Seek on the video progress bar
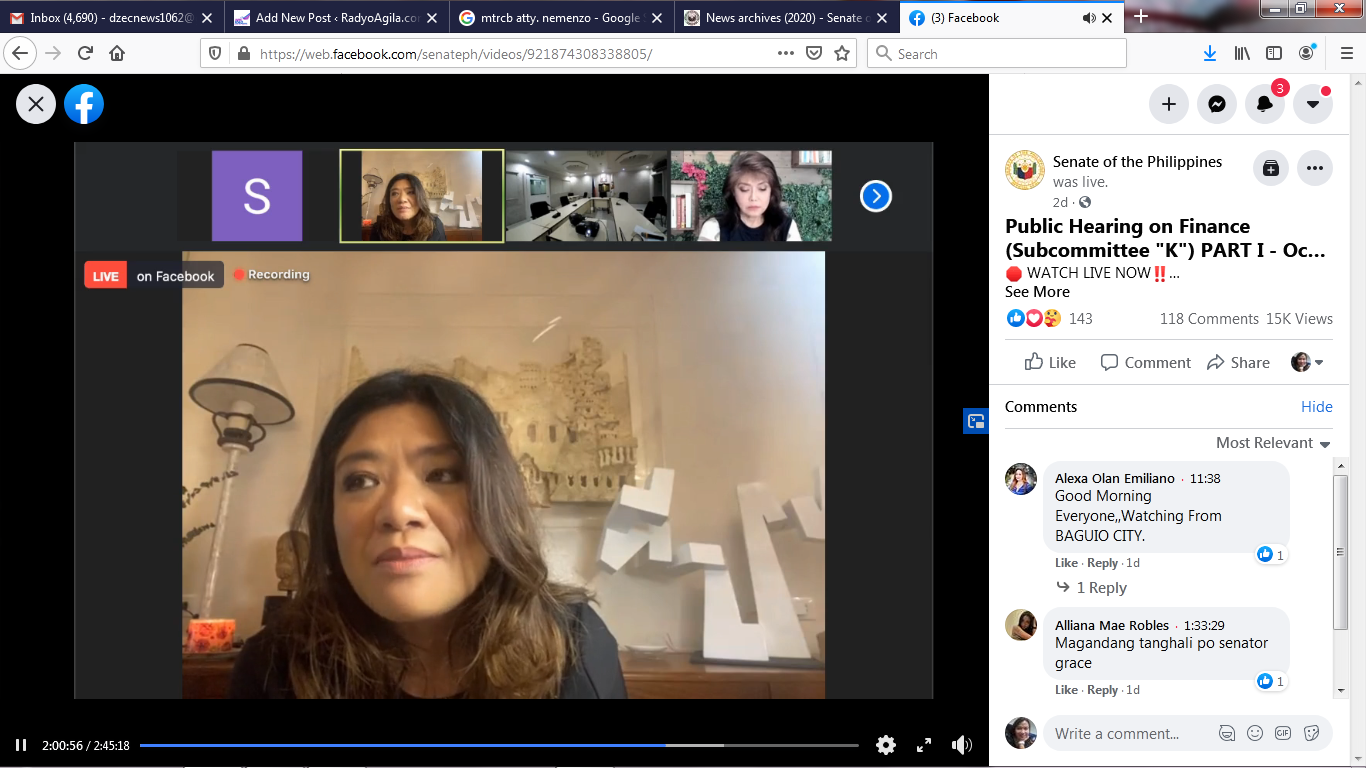The height and width of the screenshot is (768, 1366). tap(500, 745)
